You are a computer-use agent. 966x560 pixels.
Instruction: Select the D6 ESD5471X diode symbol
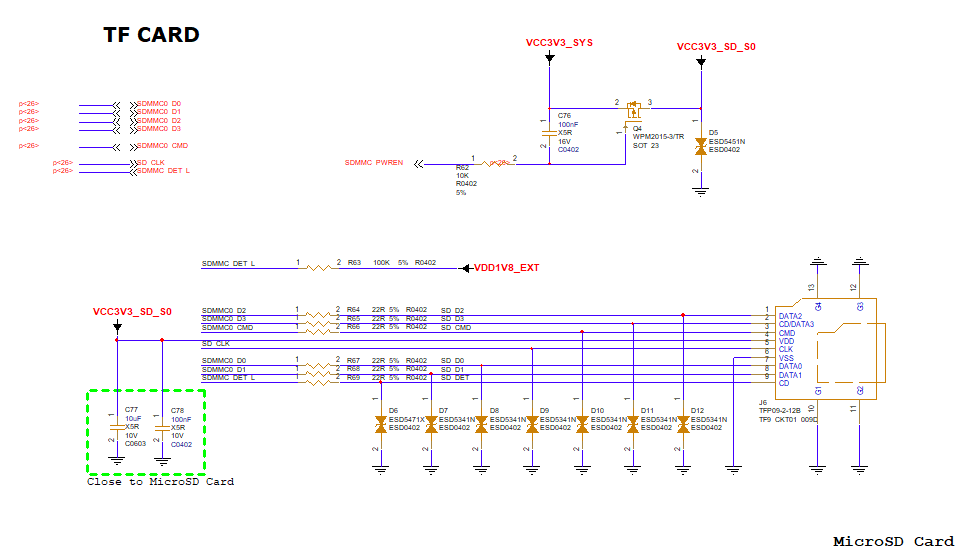pyautogui.click(x=381, y=424)
